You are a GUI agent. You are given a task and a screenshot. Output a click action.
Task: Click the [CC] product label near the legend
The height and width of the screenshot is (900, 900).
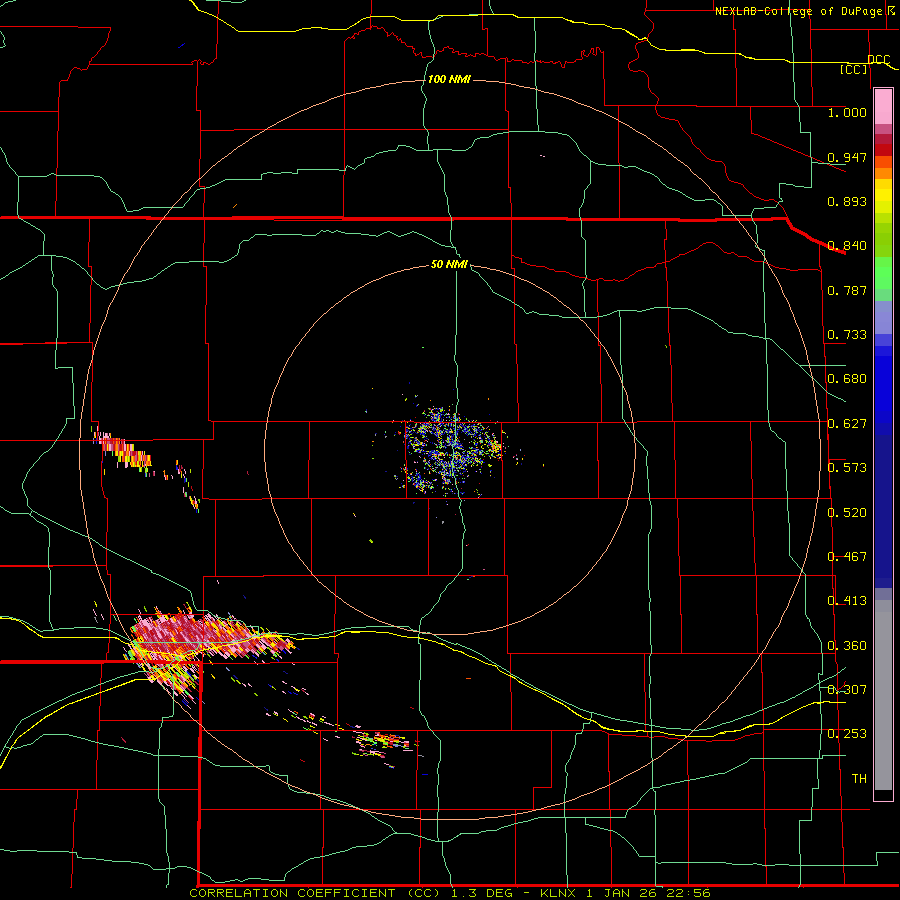pyautogui.click(x=854, y=69)
